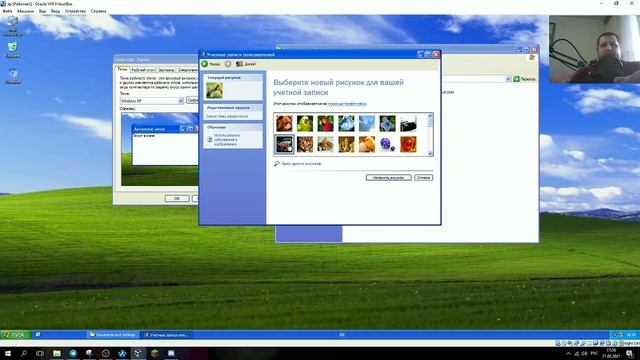Image resolution: width=640 pixels, height=360 pixels.
Task: Switch to Рабочий стол tab in Display Properties
Action: [x=143, y=70]
